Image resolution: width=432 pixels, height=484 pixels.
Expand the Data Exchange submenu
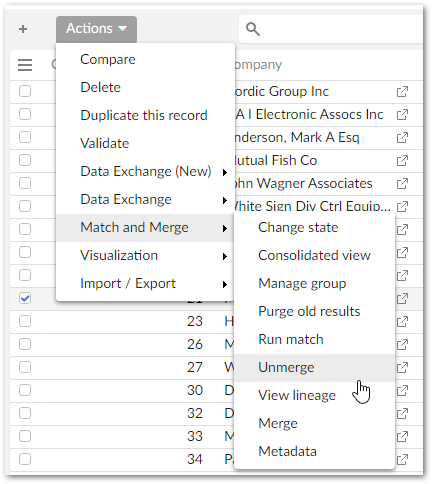coord(146,200)
